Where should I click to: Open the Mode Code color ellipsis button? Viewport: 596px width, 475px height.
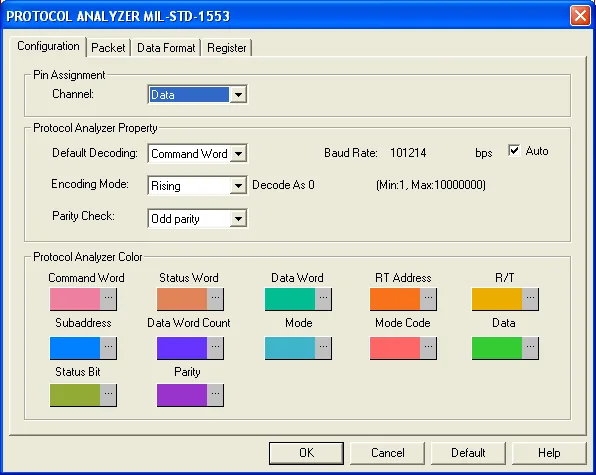click(428, 348)
